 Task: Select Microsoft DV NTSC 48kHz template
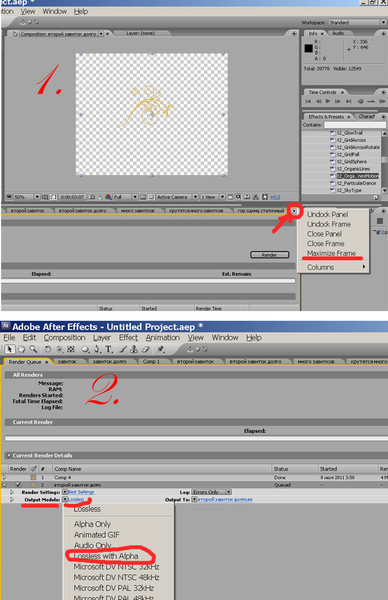pos(116,577)
